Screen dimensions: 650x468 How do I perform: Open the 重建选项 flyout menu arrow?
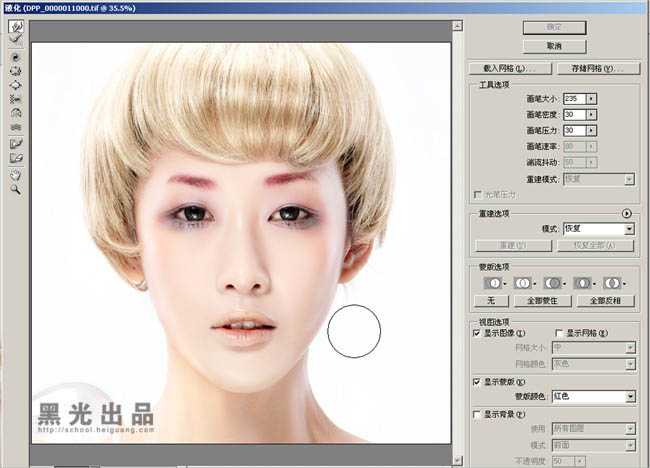[626, 213]
